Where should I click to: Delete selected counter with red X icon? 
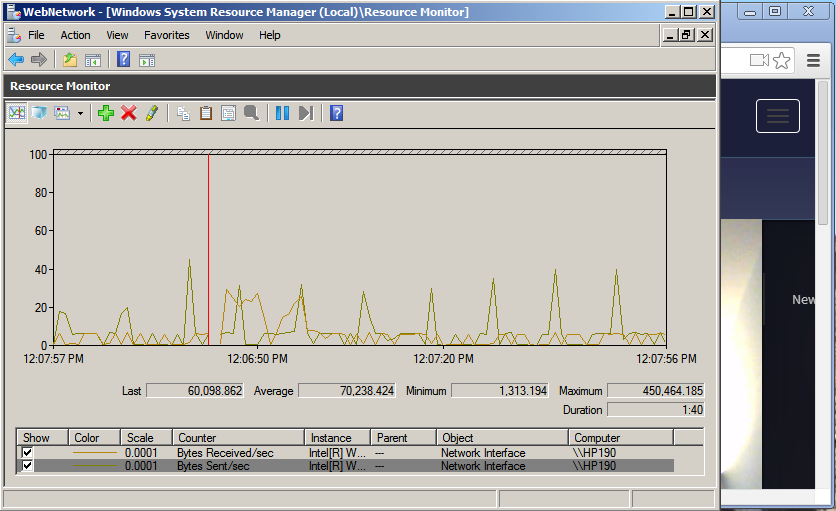click(129, 113)
